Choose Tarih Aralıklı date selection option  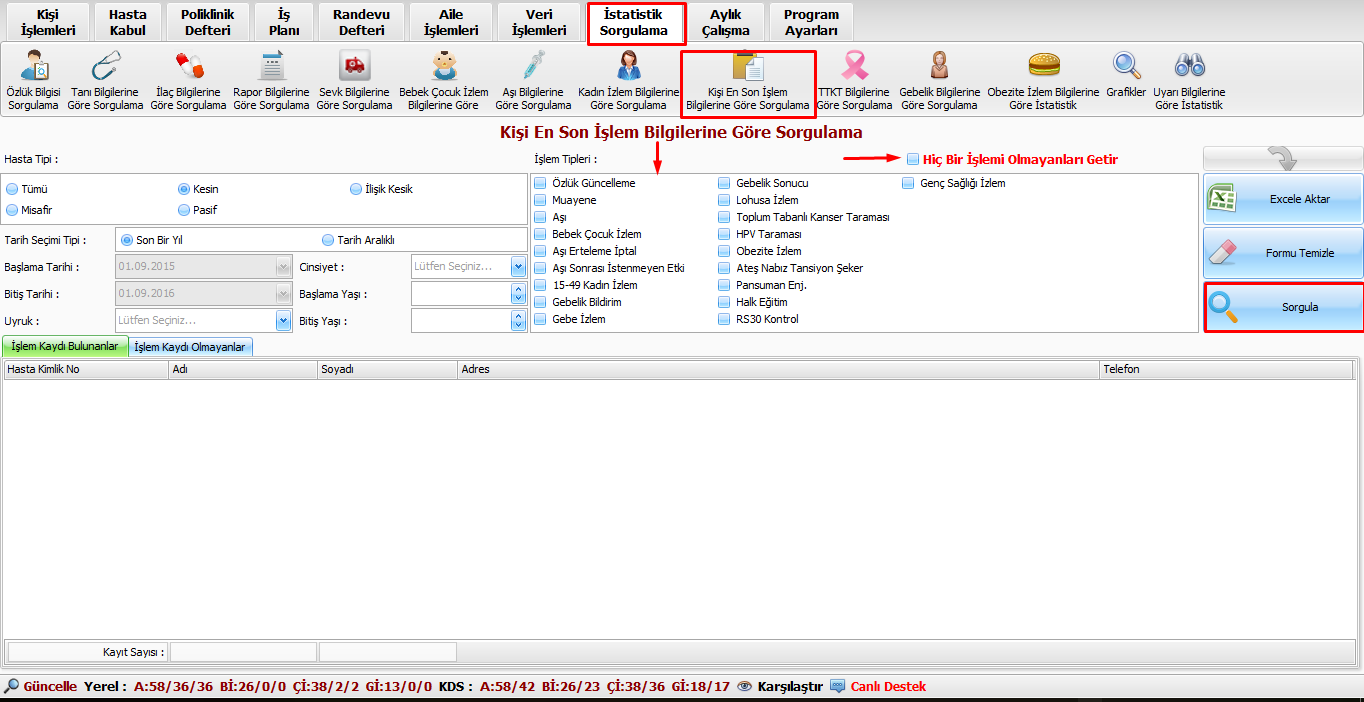328,240
